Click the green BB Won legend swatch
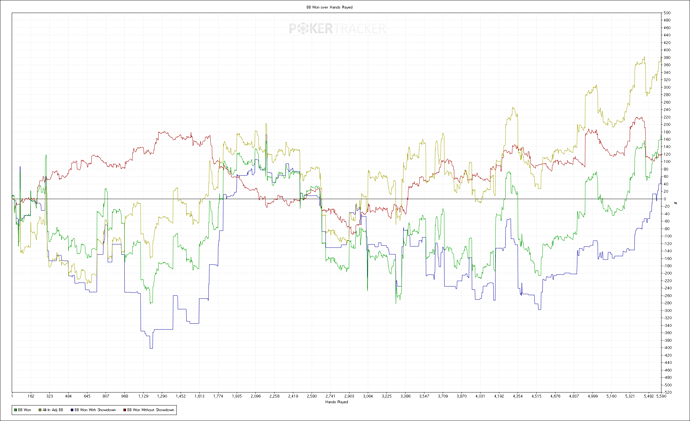Image resolution: width=690 pixels, height=421 pixels. (15, 410)
